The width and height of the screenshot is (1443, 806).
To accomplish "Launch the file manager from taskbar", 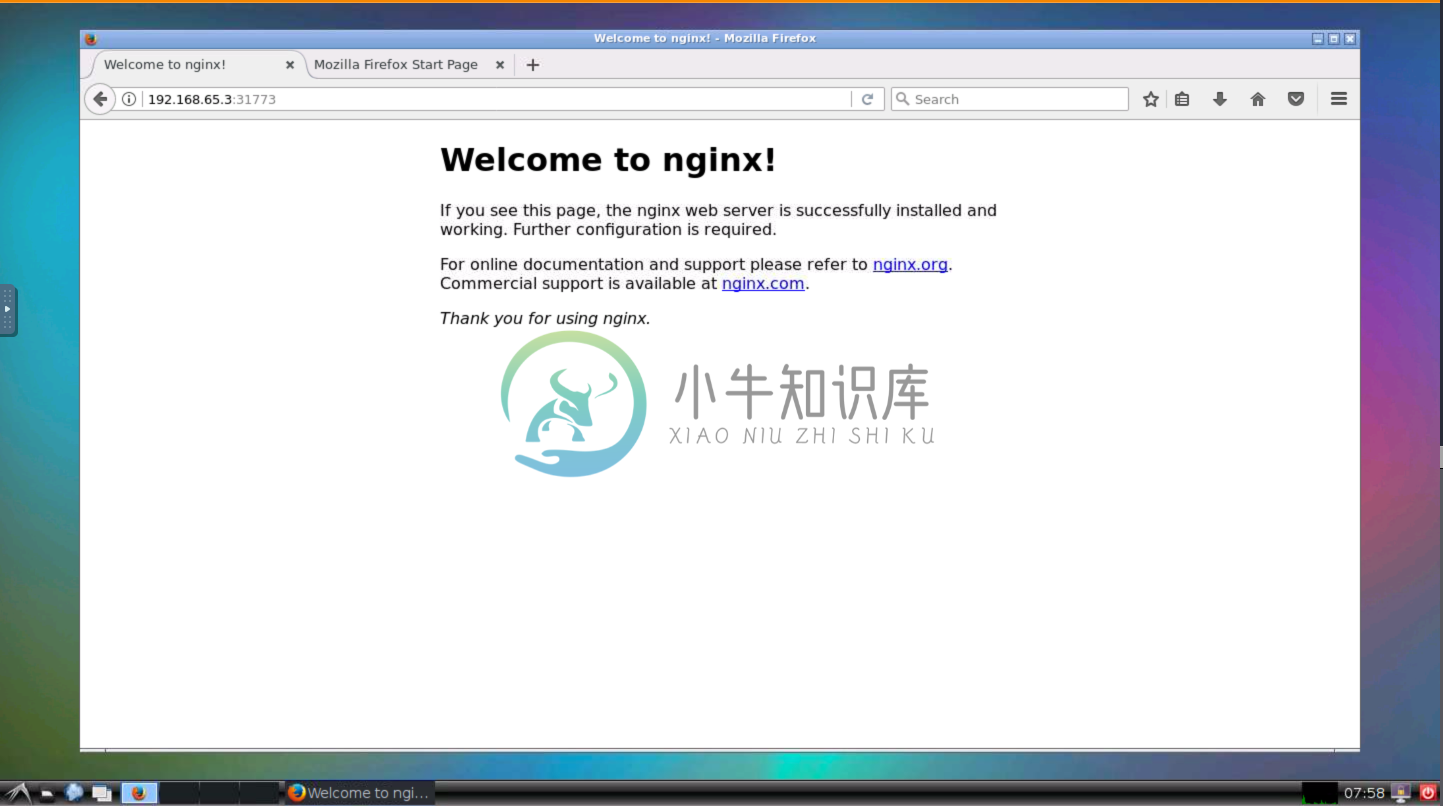I will (47, 793).
